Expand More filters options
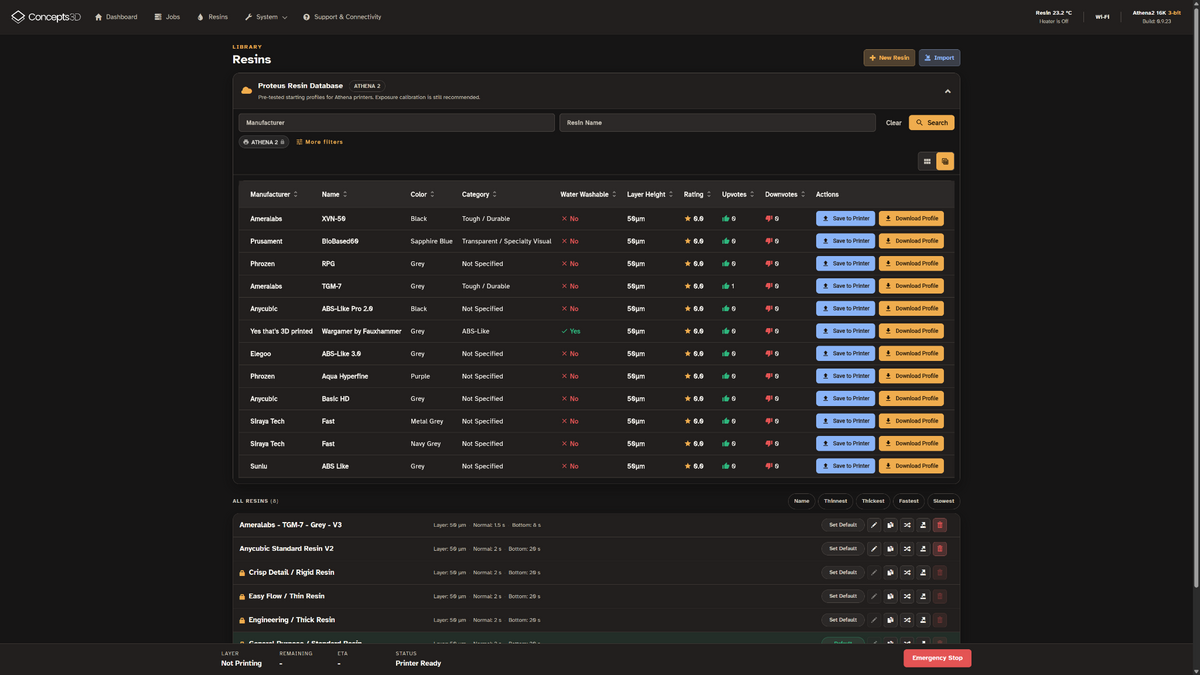The width and height of the screenshot is (1200, 675). coord(320,142)
